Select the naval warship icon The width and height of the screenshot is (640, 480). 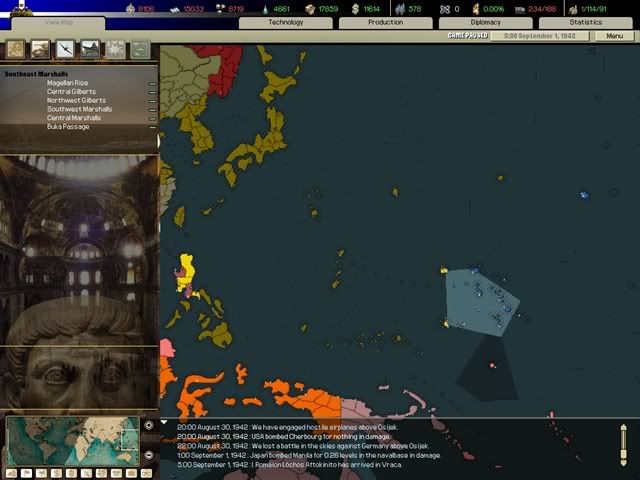point(90,49)
